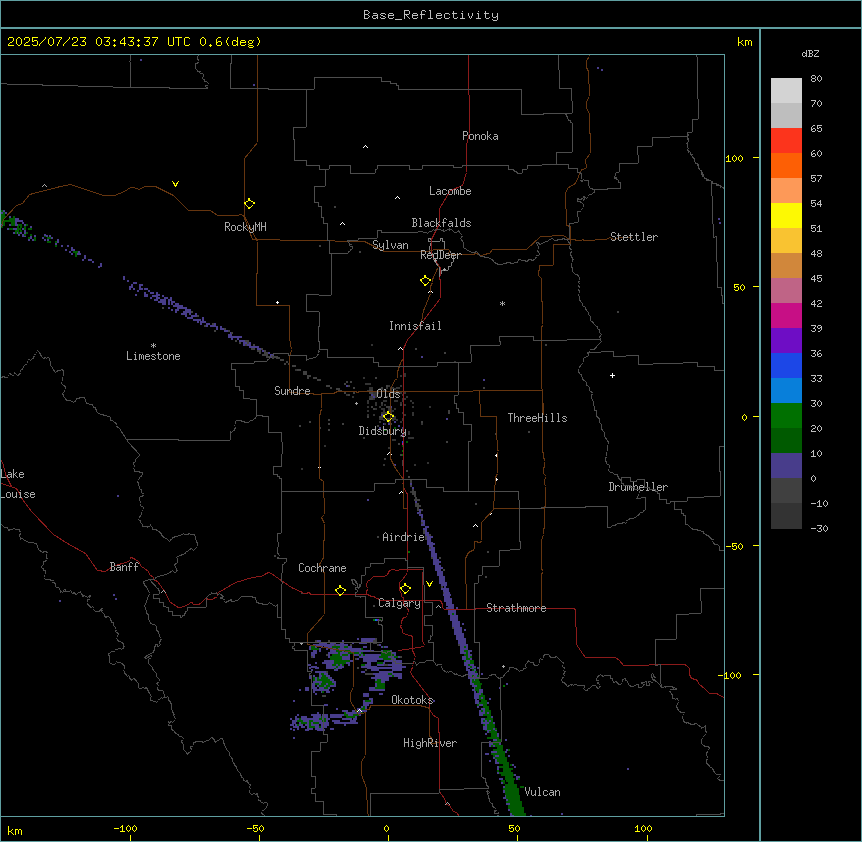The height and width of the screenshot is (842, 862).
Task: Select the Okotoks label
Action: [x=412, y=700]
